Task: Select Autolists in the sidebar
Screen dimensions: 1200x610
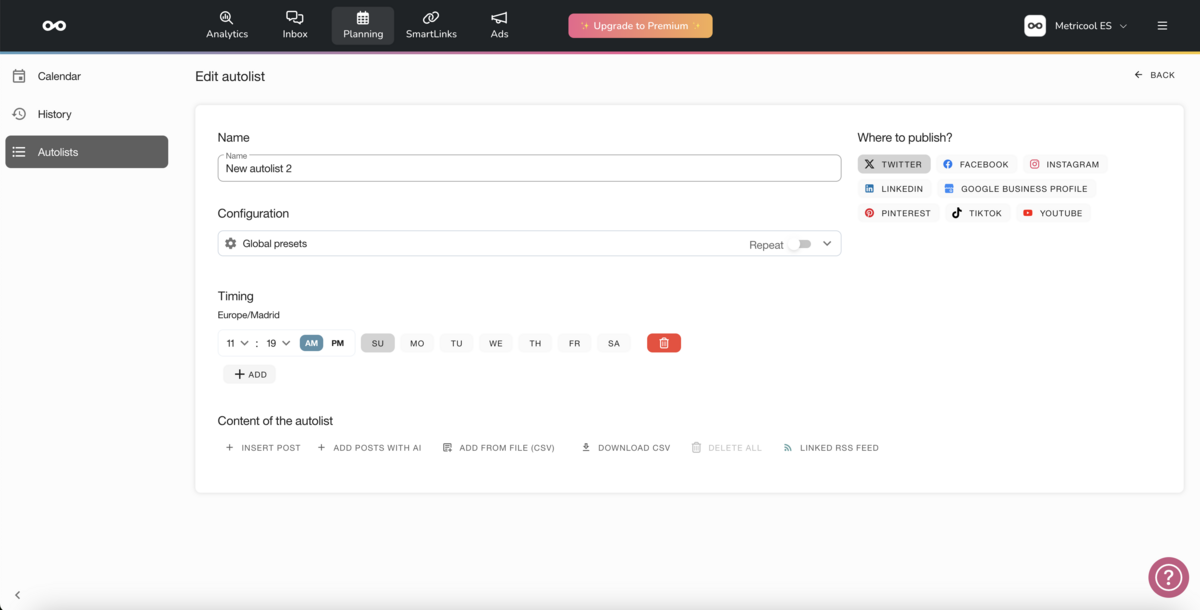Action: tap(87, 152)
